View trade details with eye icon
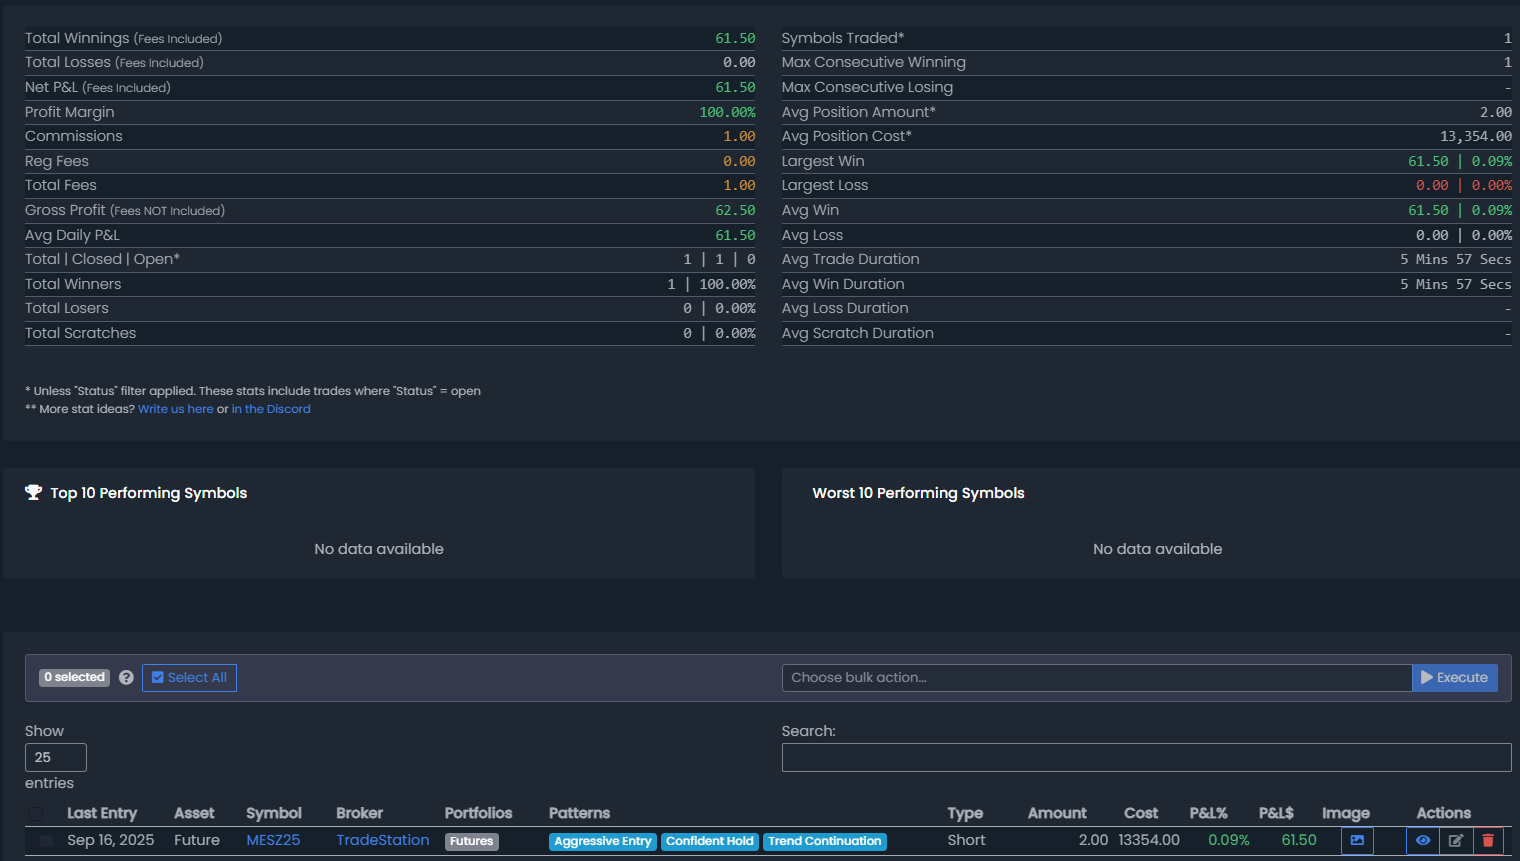1520x861 pixels. pyautogui.click(x=1422, y=841)
